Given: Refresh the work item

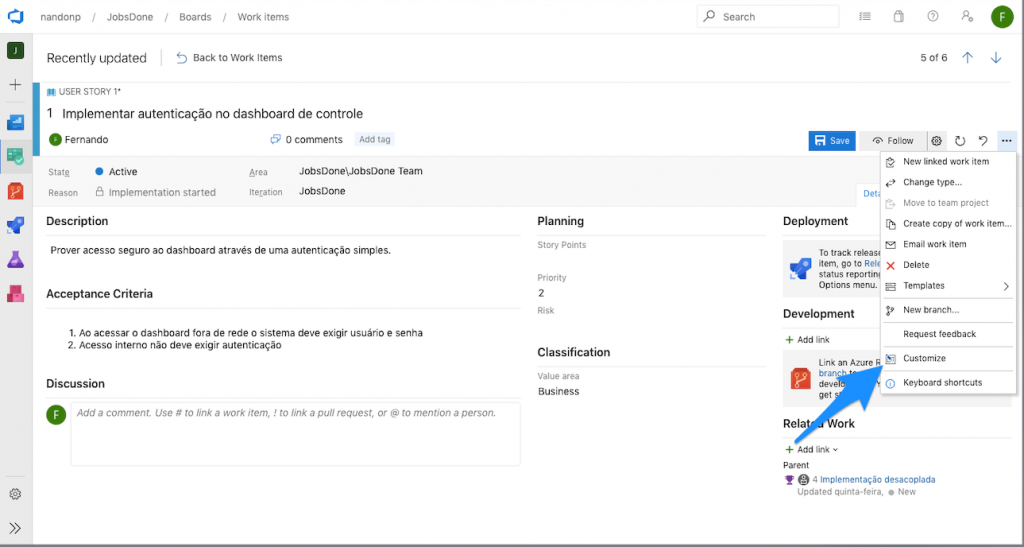Looking at the screenshot, I should [960, 140].
